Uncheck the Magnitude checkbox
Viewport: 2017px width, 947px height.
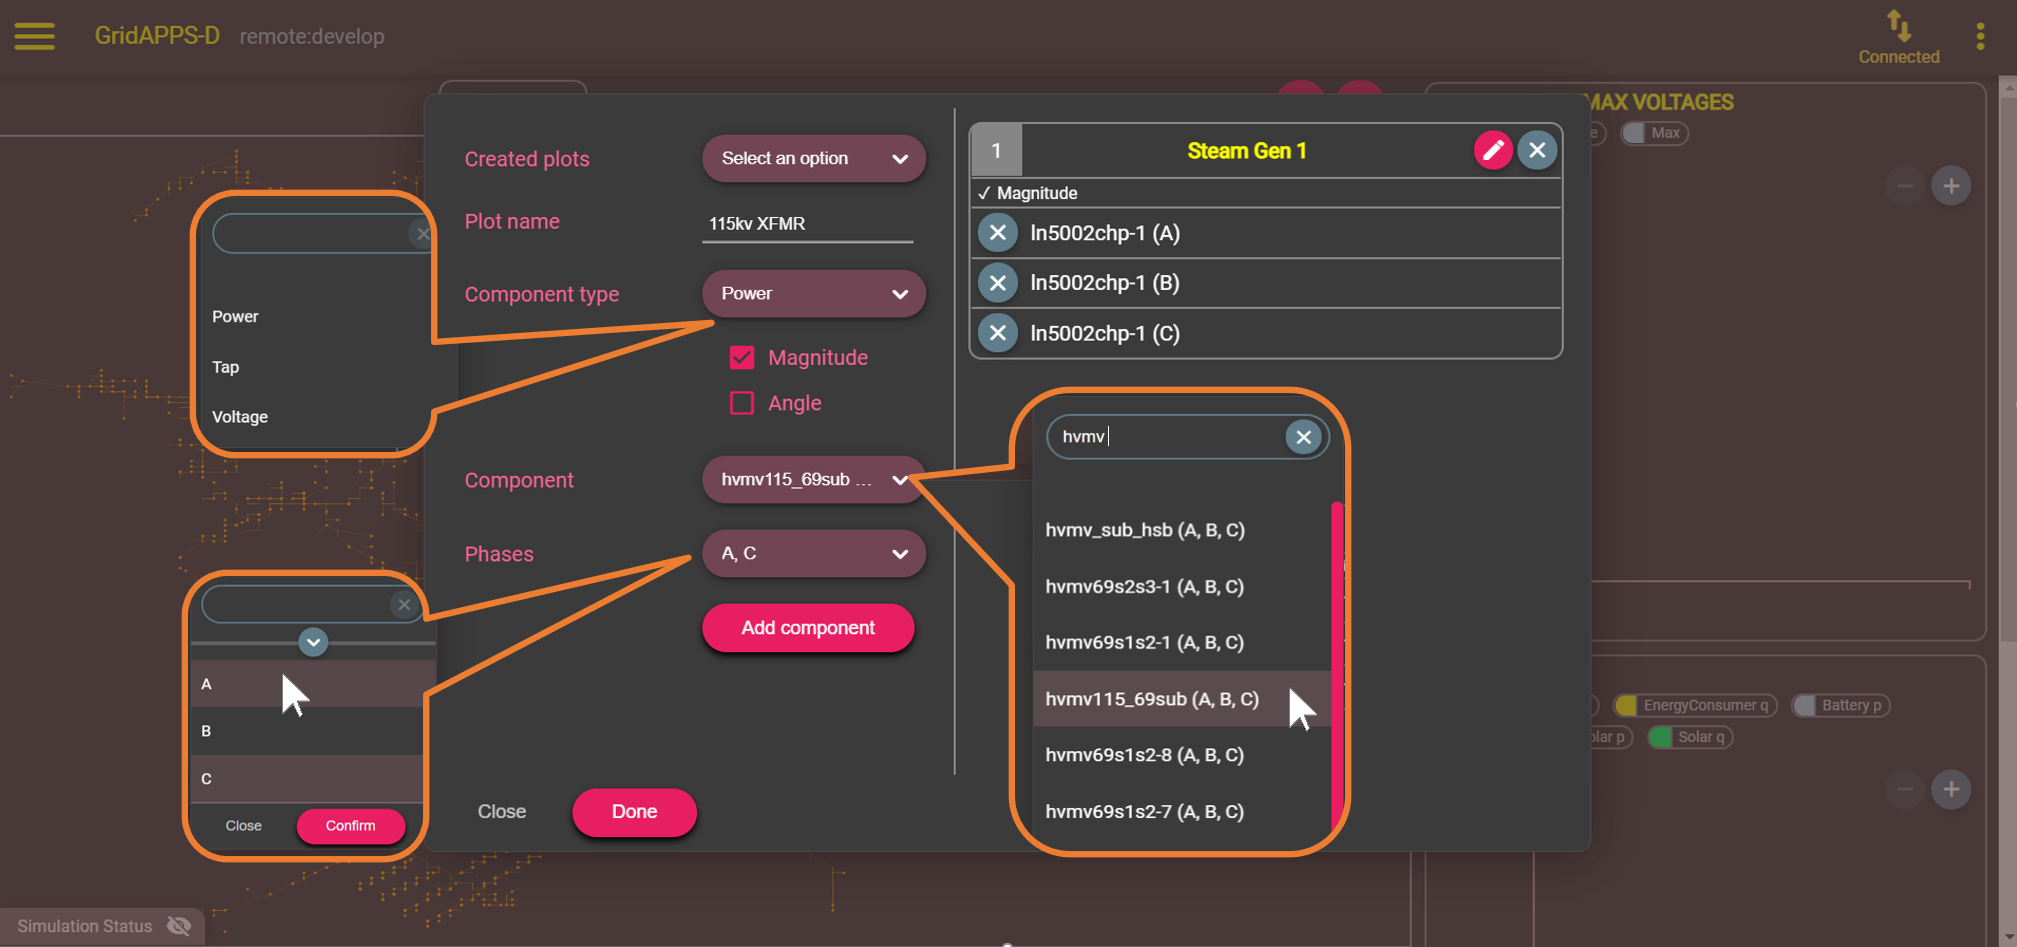point(742,357)
